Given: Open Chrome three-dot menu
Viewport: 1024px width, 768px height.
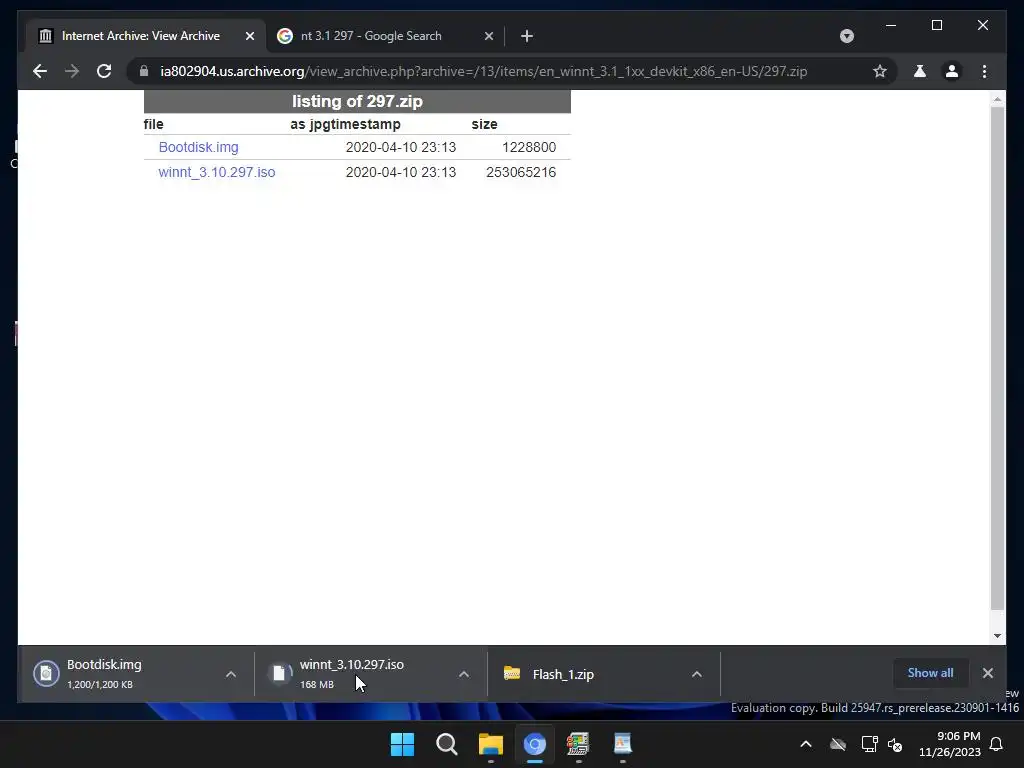Looking at the screenshot, I should click(x=984, y=71).
